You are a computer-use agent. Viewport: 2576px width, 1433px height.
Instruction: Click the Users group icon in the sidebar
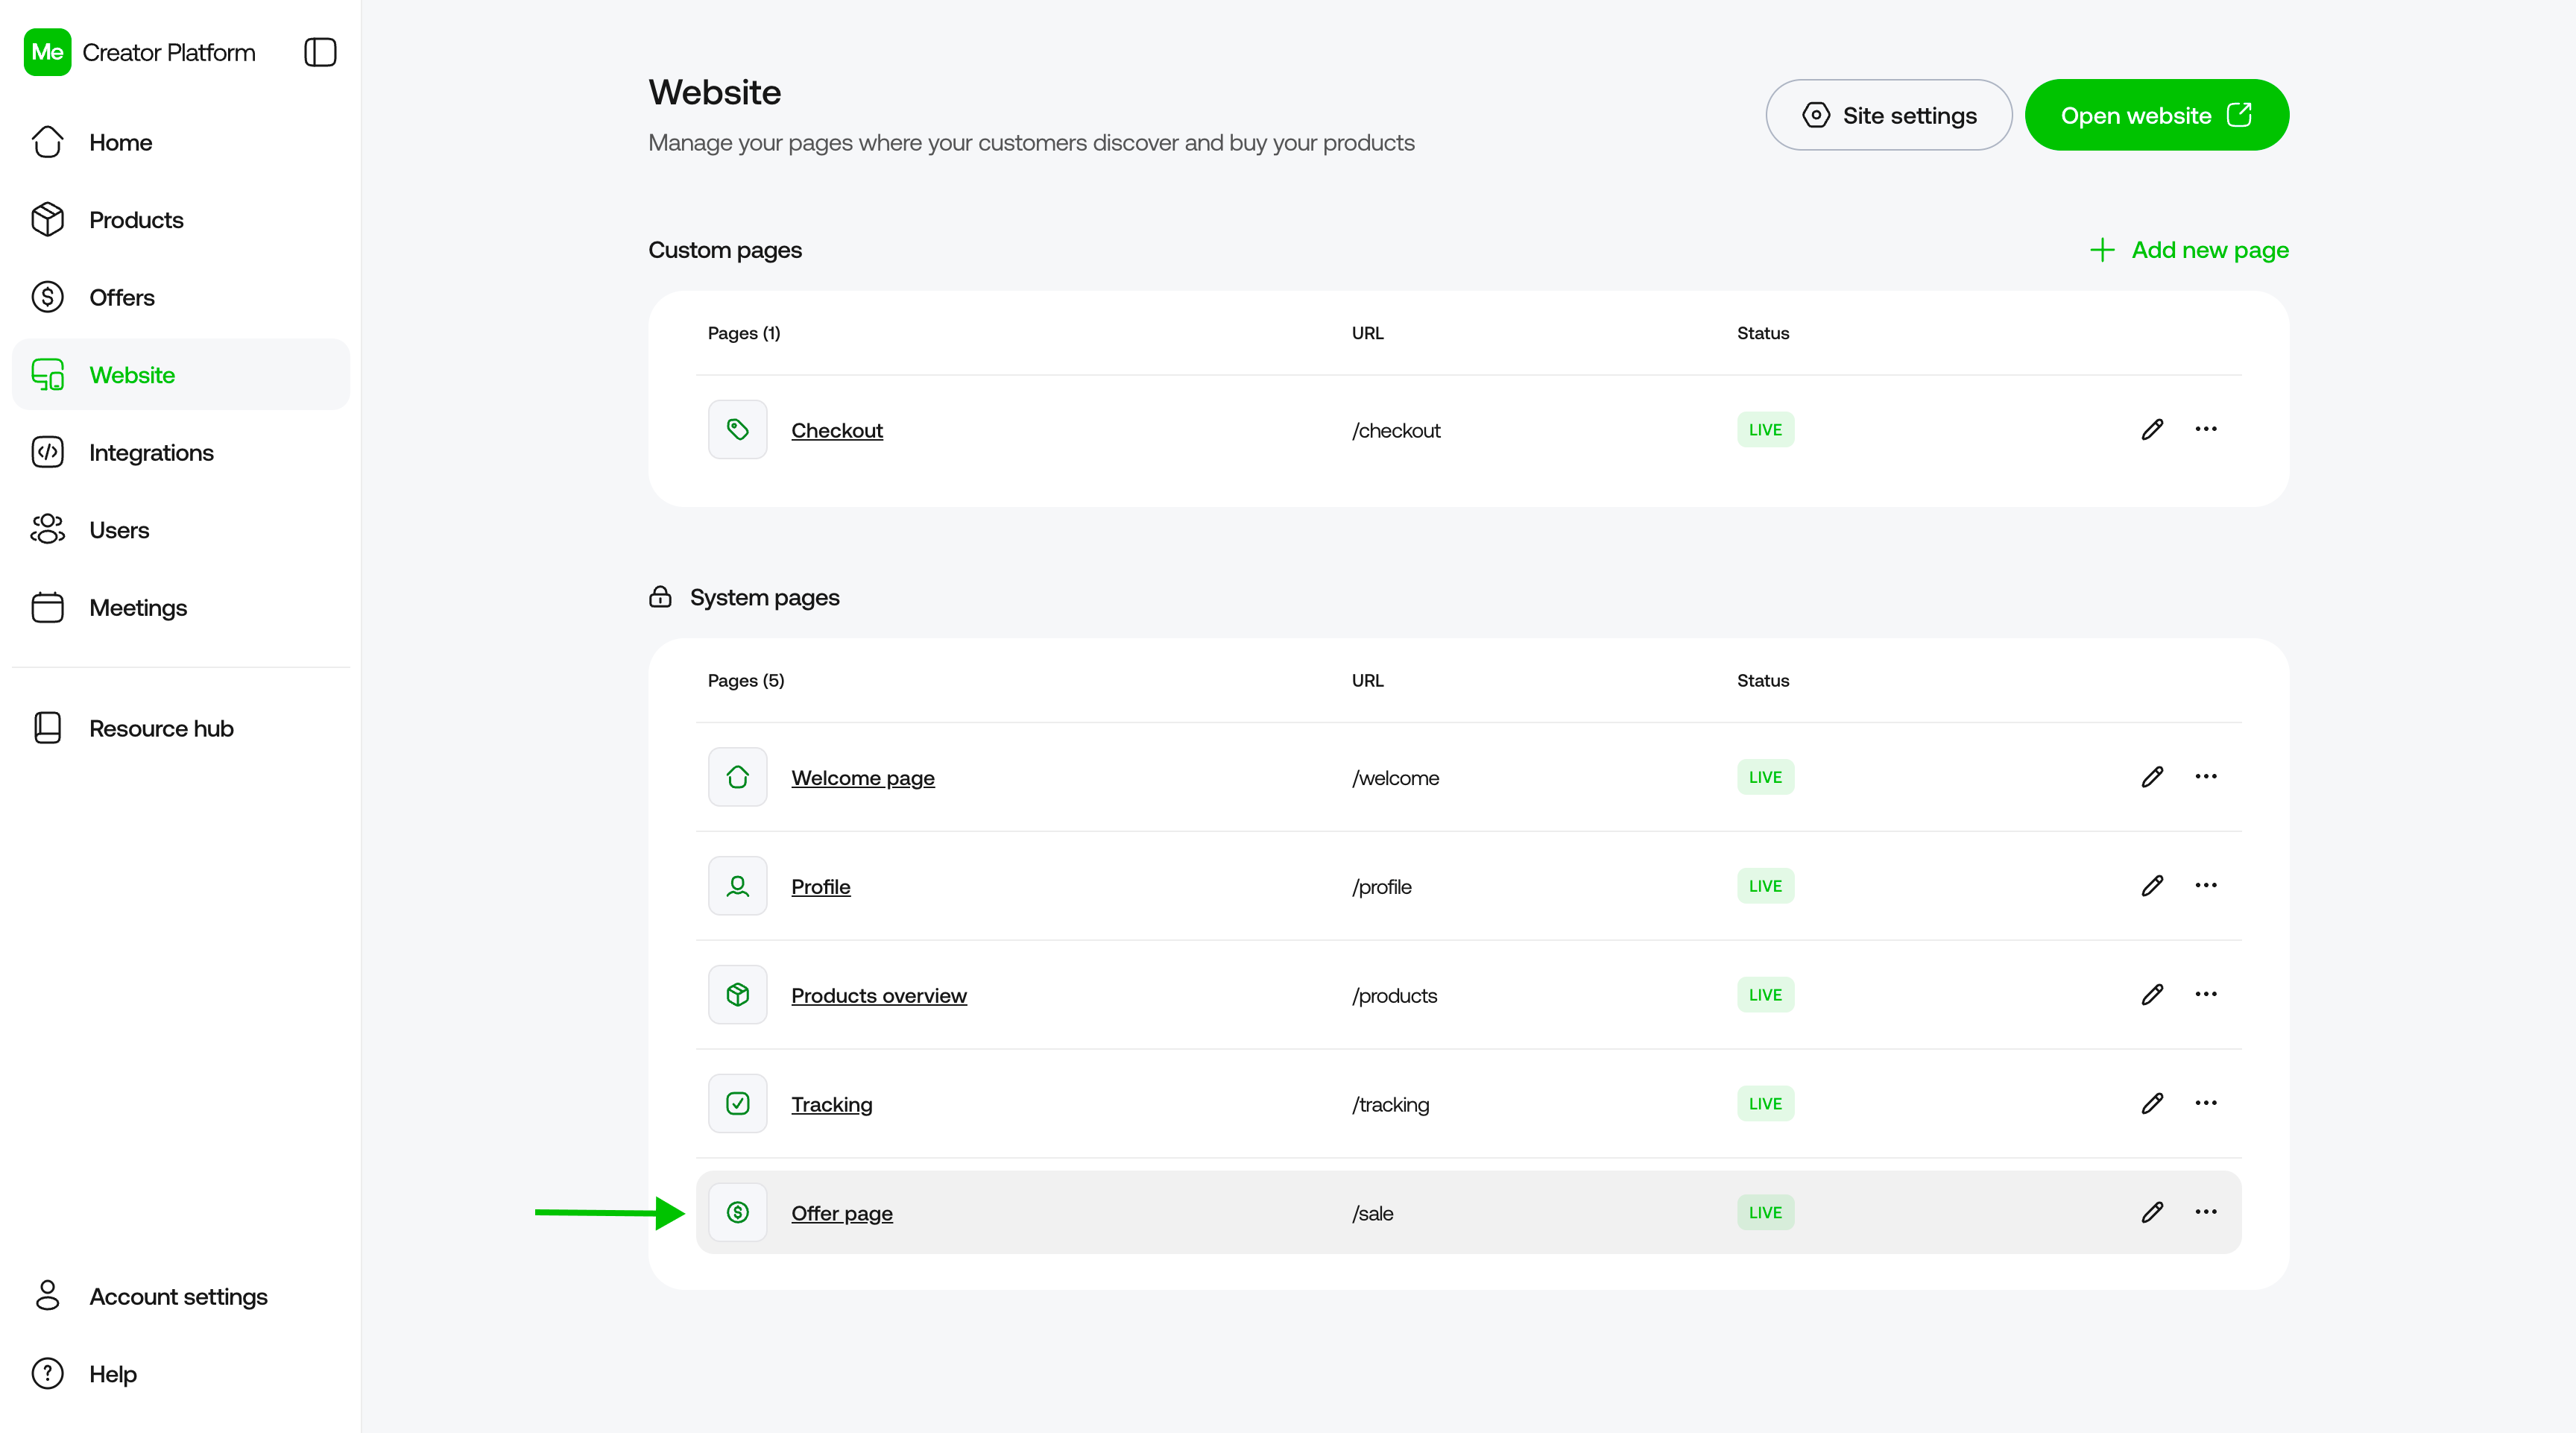[x=47, y=530]
